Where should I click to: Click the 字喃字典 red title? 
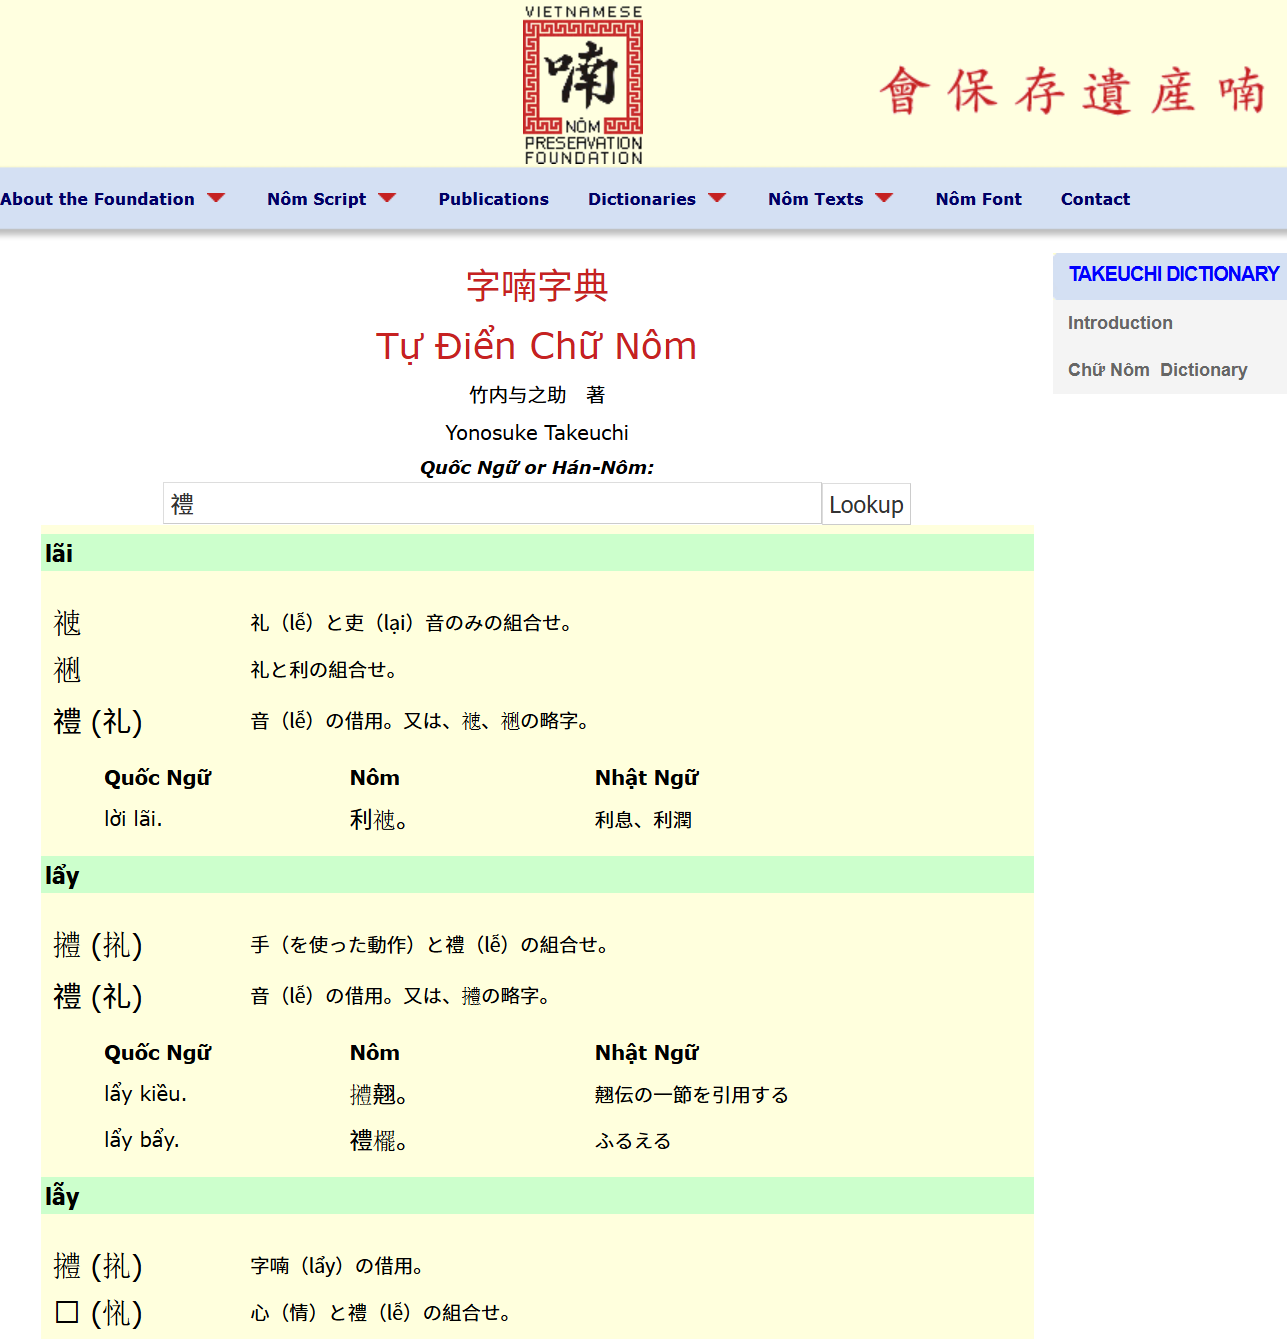(537, 286)
